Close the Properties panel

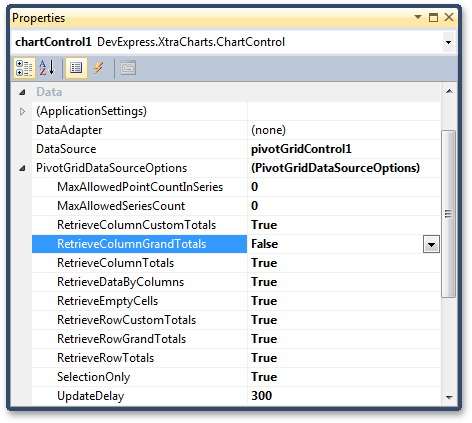tap(449, 17)
